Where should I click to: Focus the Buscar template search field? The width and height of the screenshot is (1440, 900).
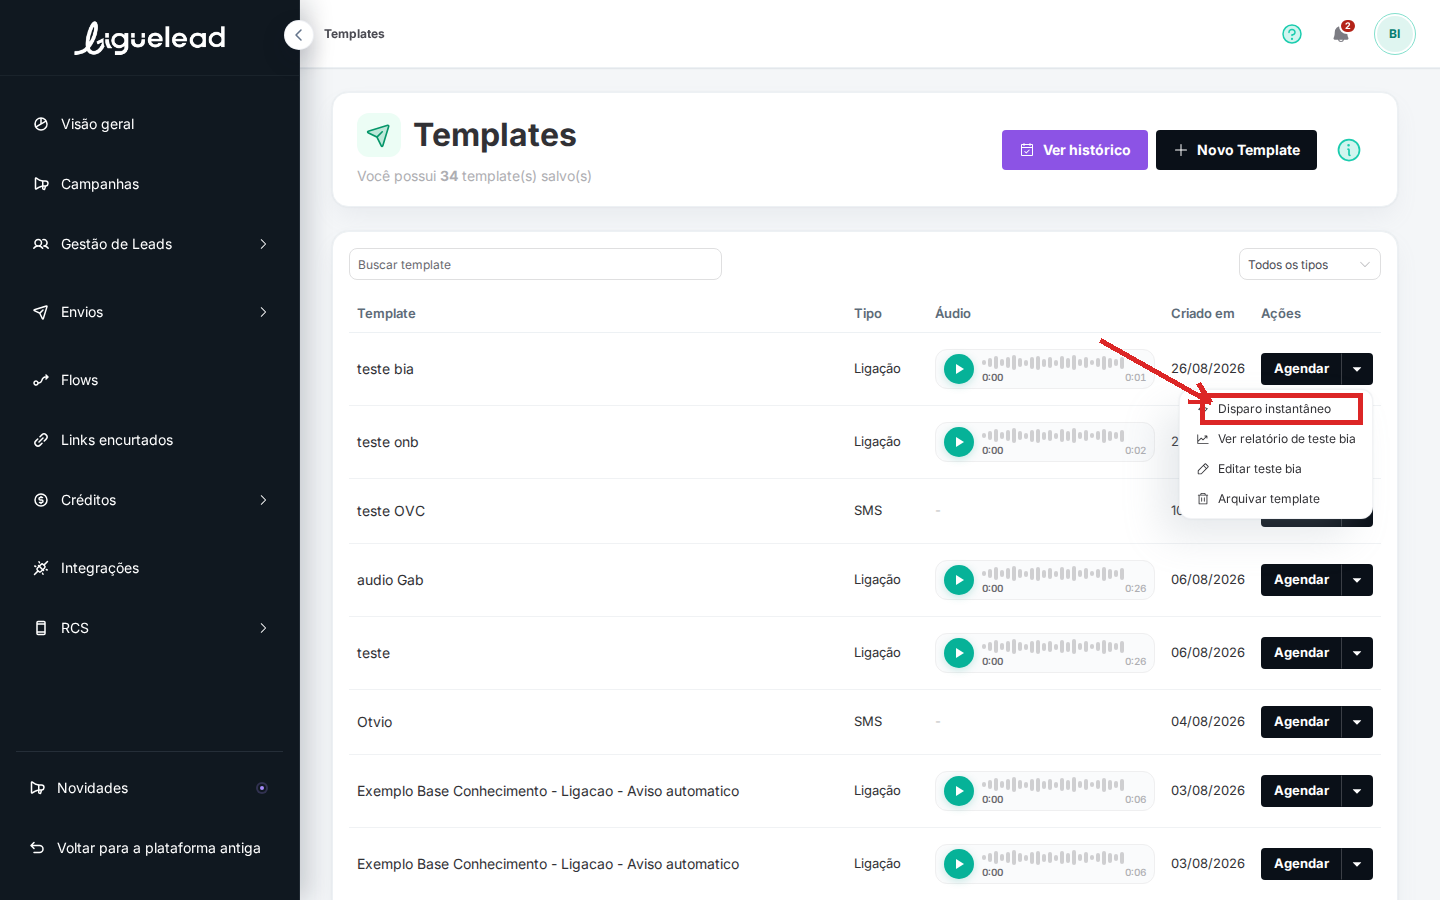(535, 265)
